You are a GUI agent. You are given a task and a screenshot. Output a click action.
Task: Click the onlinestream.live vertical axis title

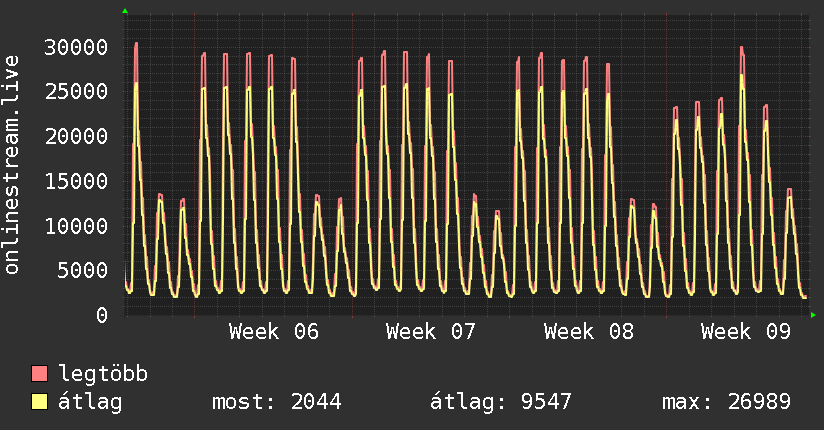point(12,166)
